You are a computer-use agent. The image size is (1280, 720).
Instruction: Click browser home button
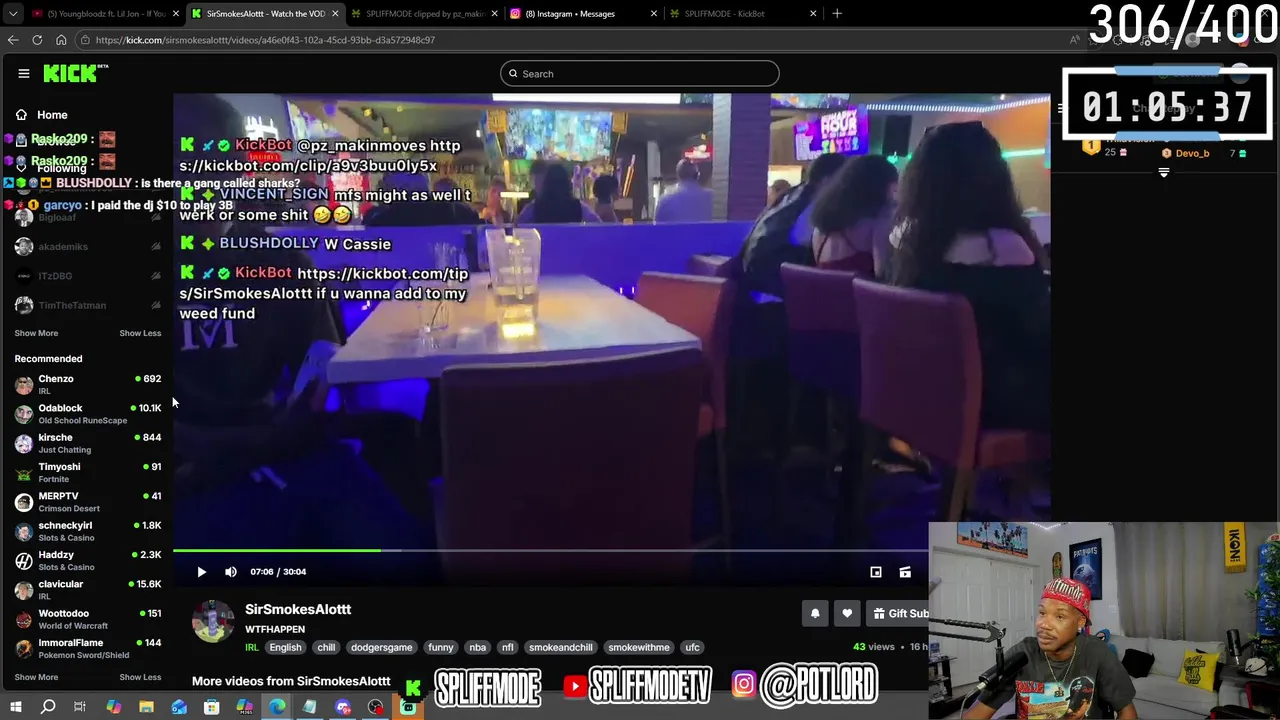[x=61, y=40]
